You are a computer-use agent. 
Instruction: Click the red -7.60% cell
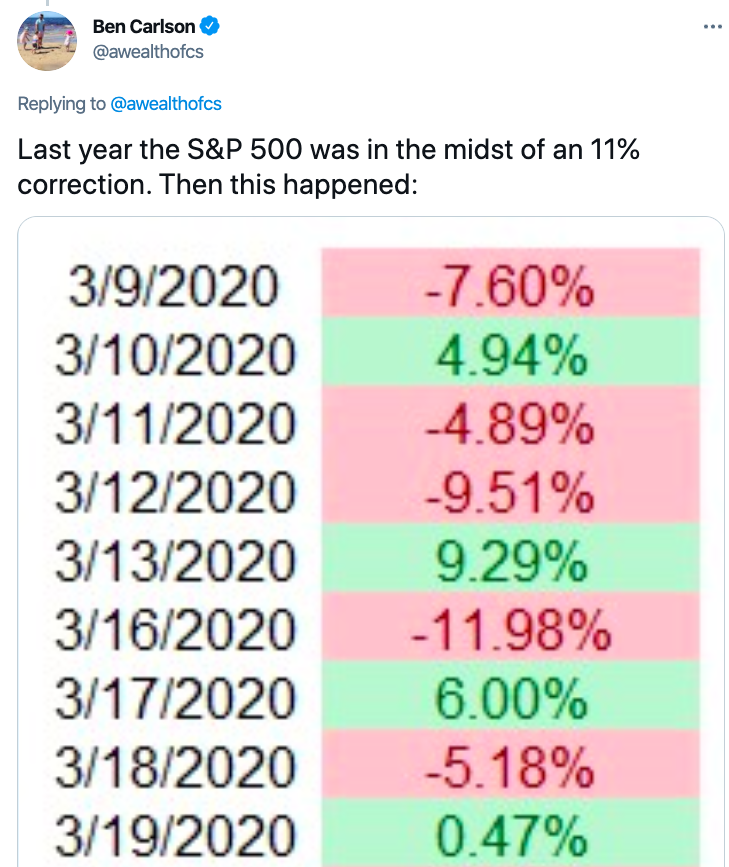510,291
